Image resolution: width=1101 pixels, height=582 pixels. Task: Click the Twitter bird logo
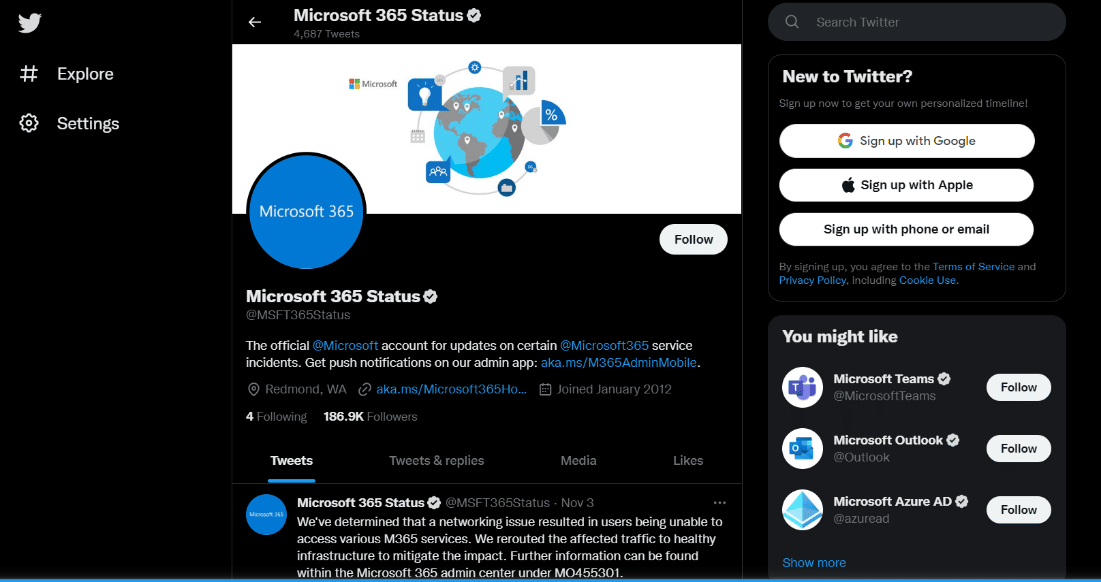pos(29,22)
